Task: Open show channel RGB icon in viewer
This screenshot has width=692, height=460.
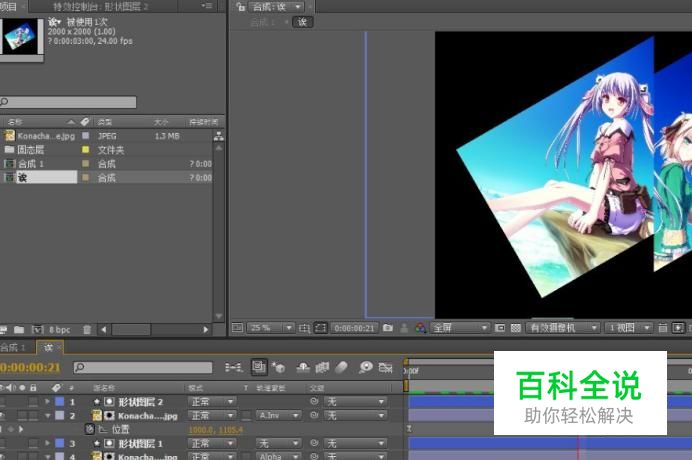Action: coord(420,328)
